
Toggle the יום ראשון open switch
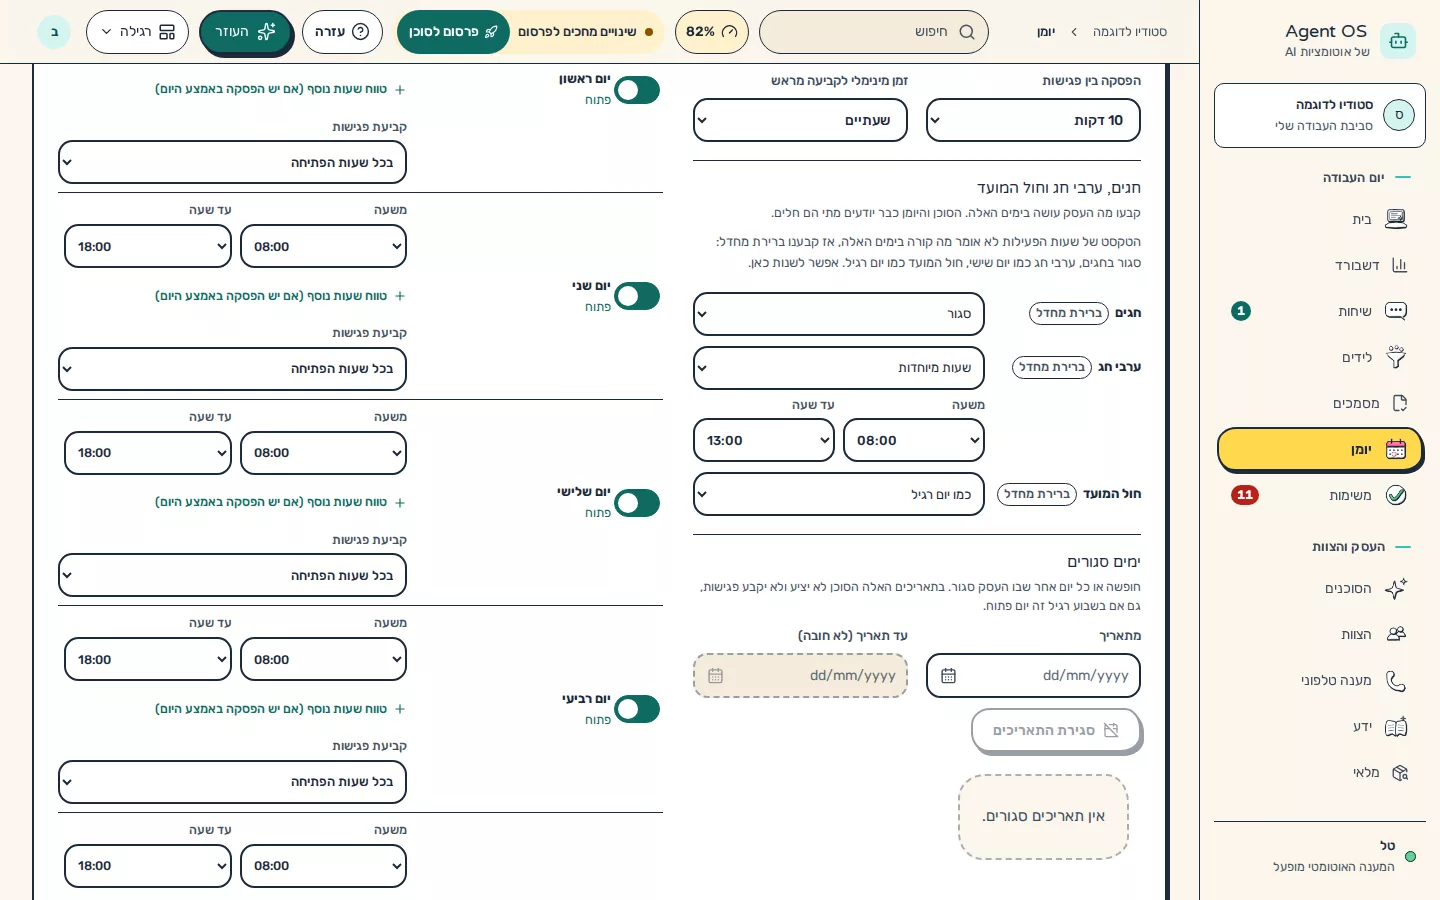[637, 90]
